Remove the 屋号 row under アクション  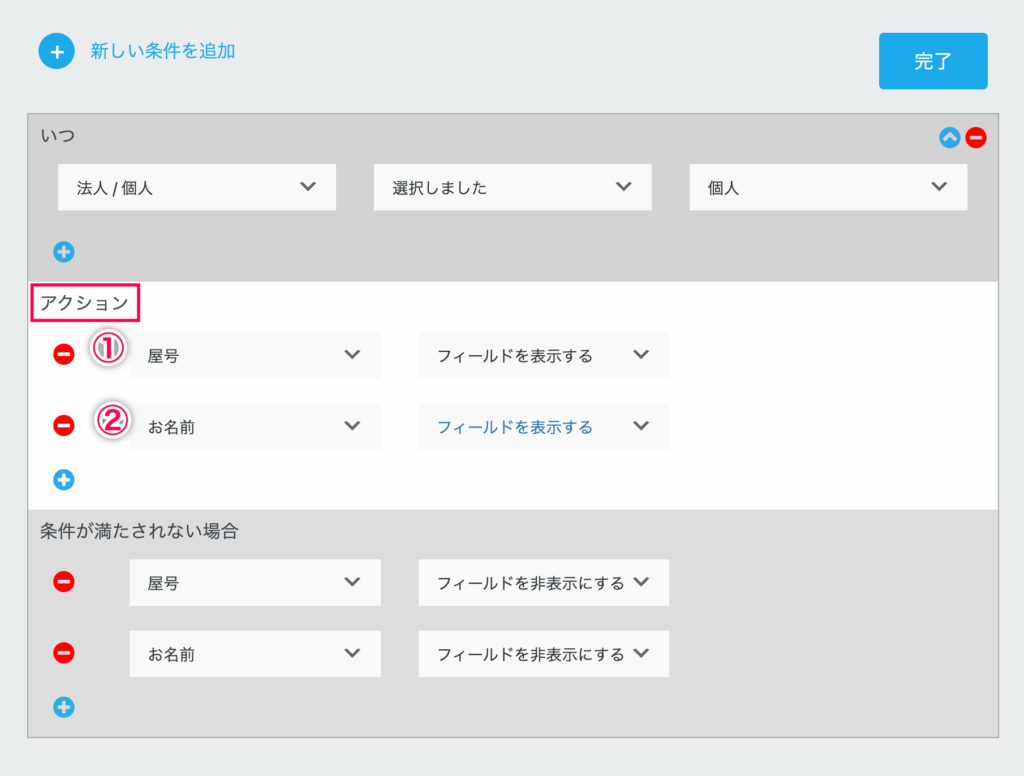(x=63, y=354)
